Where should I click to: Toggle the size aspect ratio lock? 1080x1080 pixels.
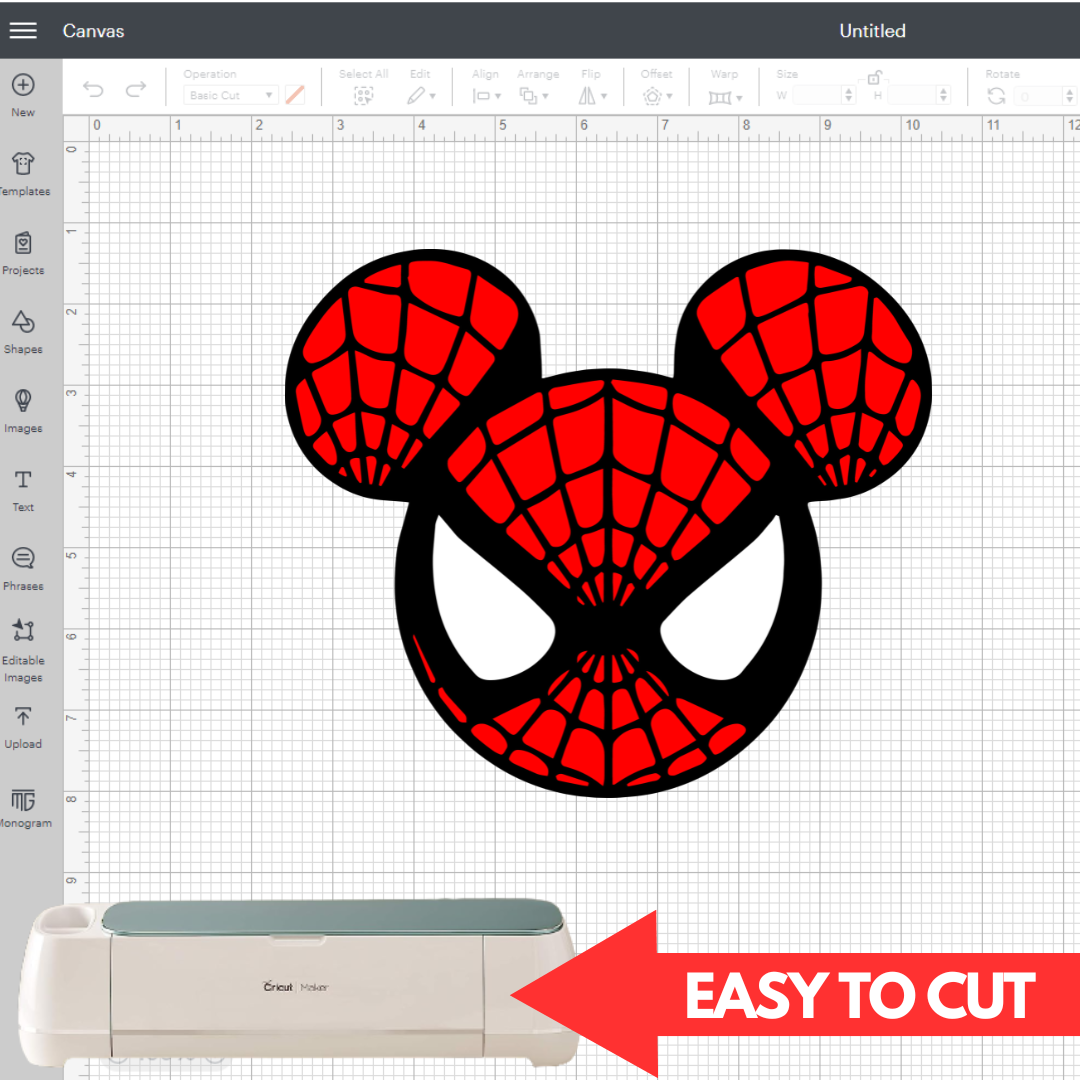coord(874,77)
